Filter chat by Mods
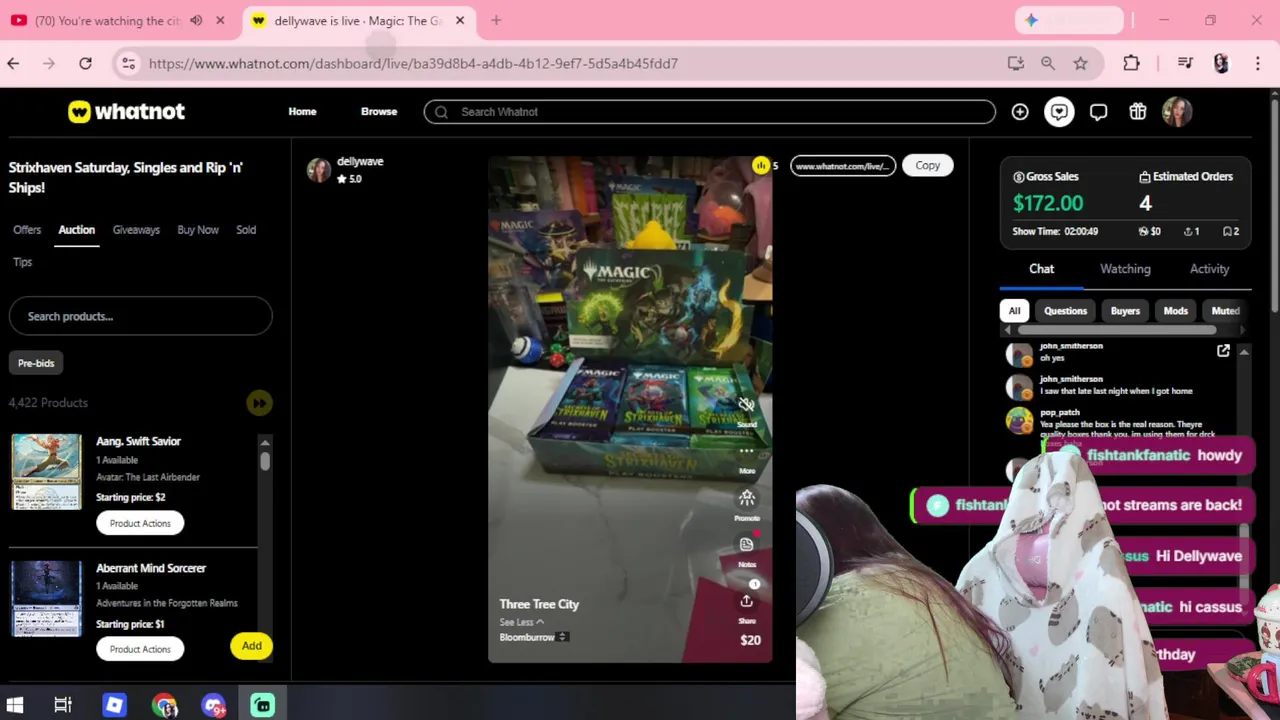The height and width of the screenshot is (720, 1280). tap(1175, 311)
